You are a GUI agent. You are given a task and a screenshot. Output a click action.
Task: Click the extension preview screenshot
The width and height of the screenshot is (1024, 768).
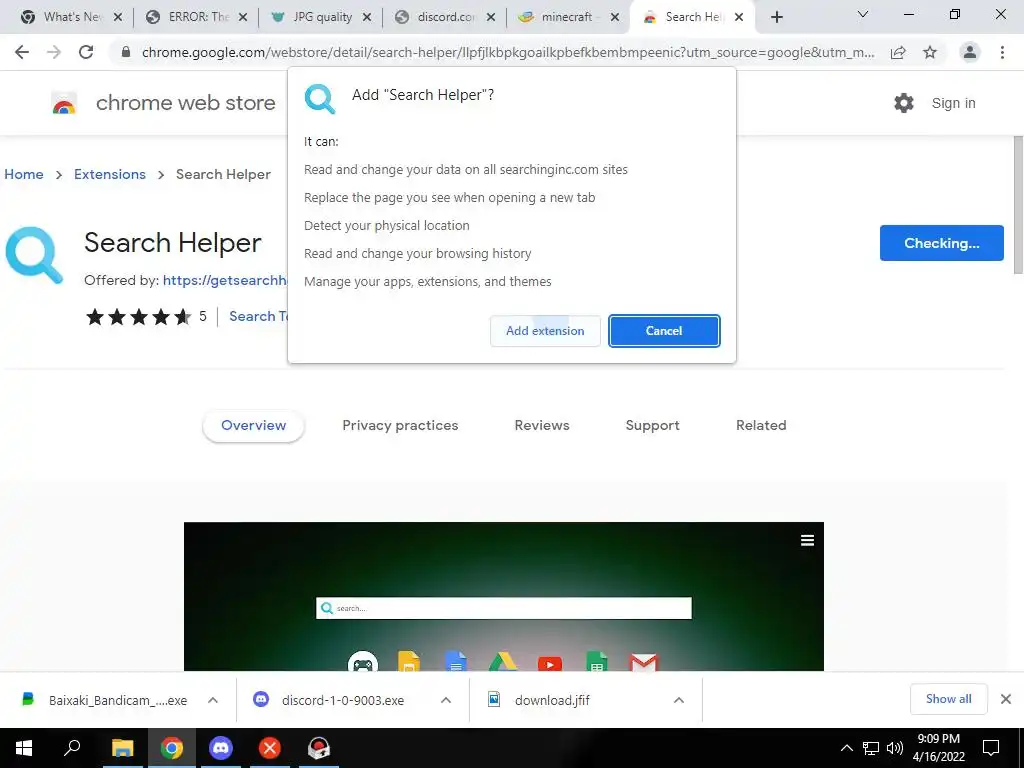click(x=504, y=596)
